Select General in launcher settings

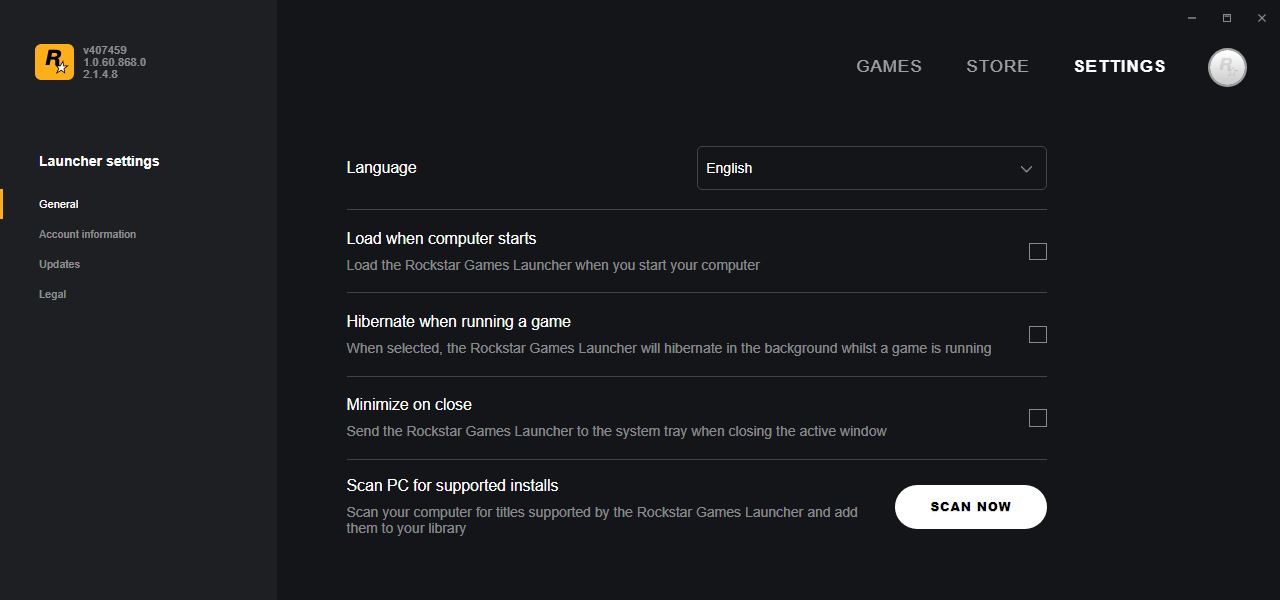tap(59, 204)
